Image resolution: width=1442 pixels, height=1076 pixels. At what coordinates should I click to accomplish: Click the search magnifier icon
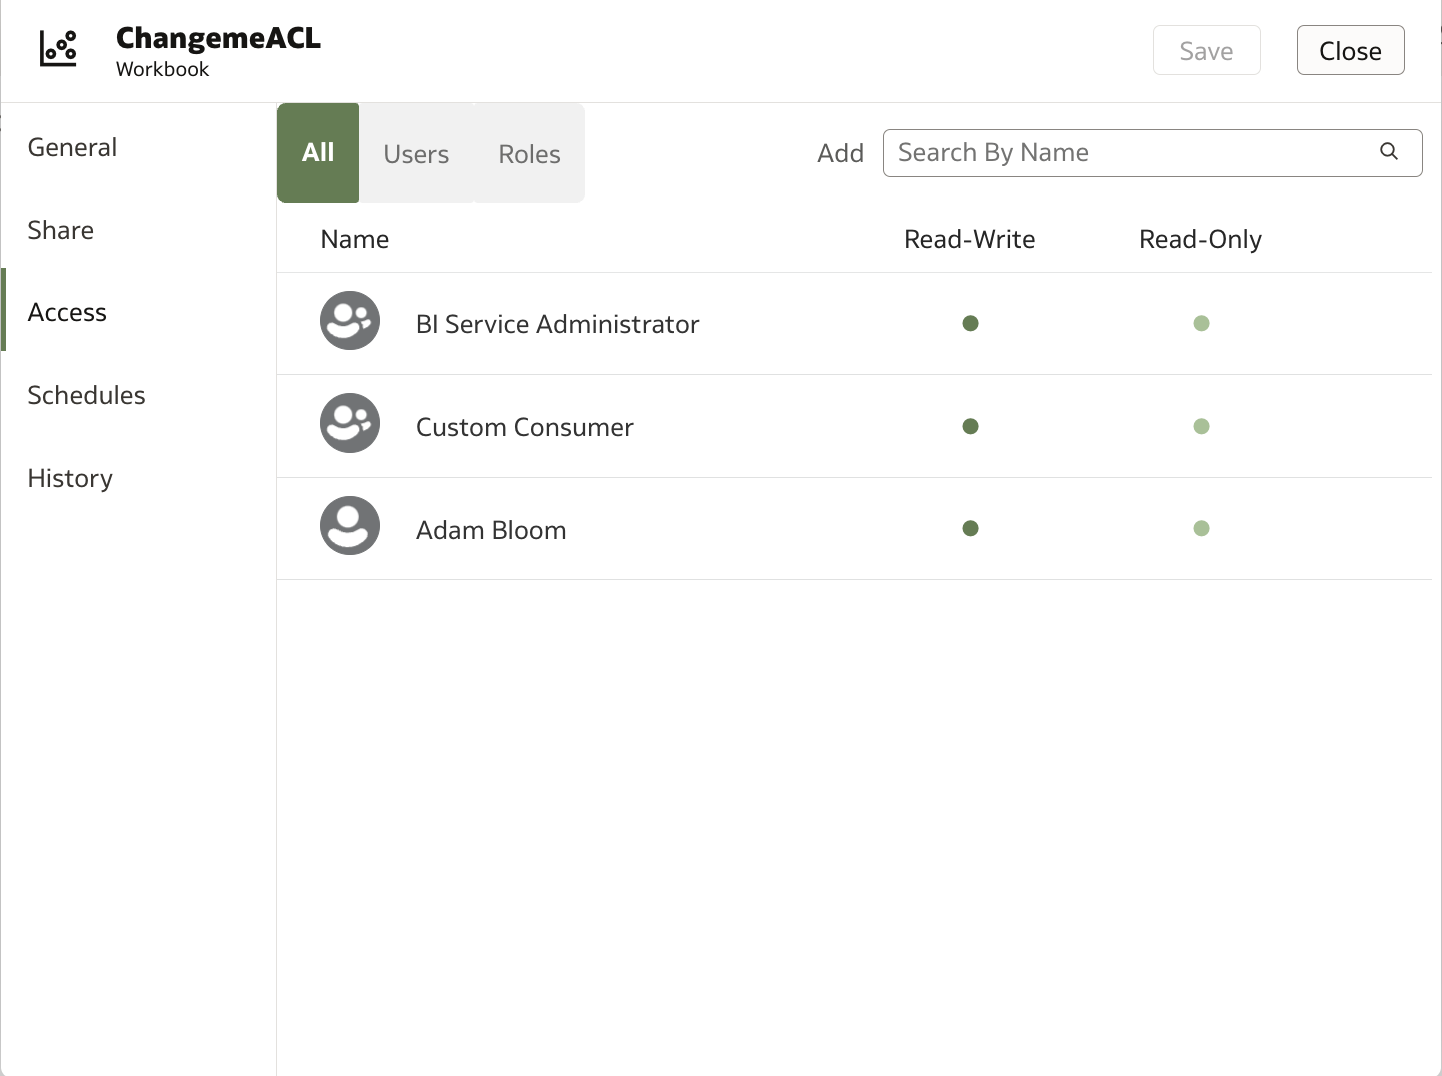tap(1389, 152)
